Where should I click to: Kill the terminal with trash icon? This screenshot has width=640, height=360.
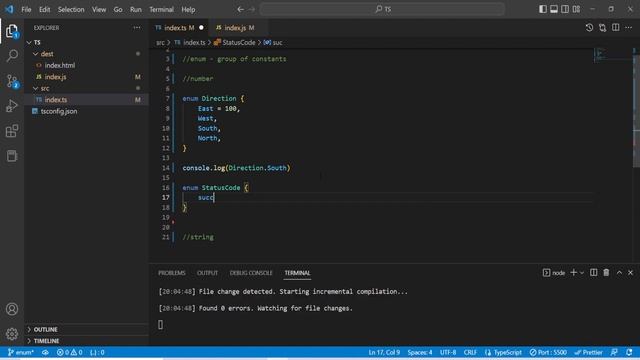(606, 273)
